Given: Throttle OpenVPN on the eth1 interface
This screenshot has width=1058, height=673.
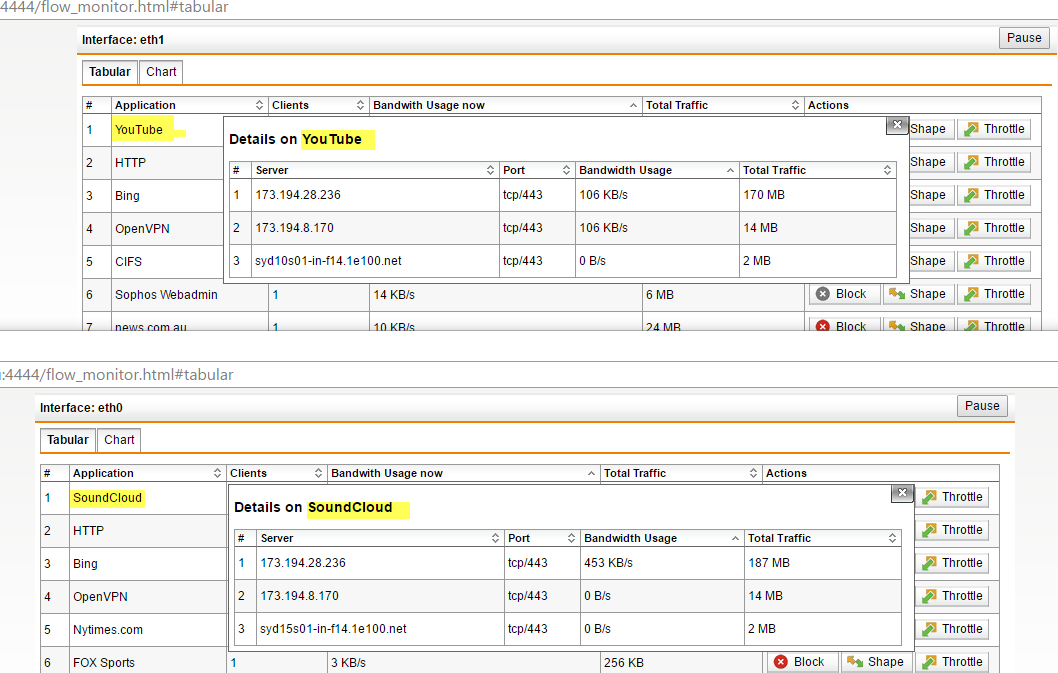Looking at the screenshot, I should pos(994,228).
